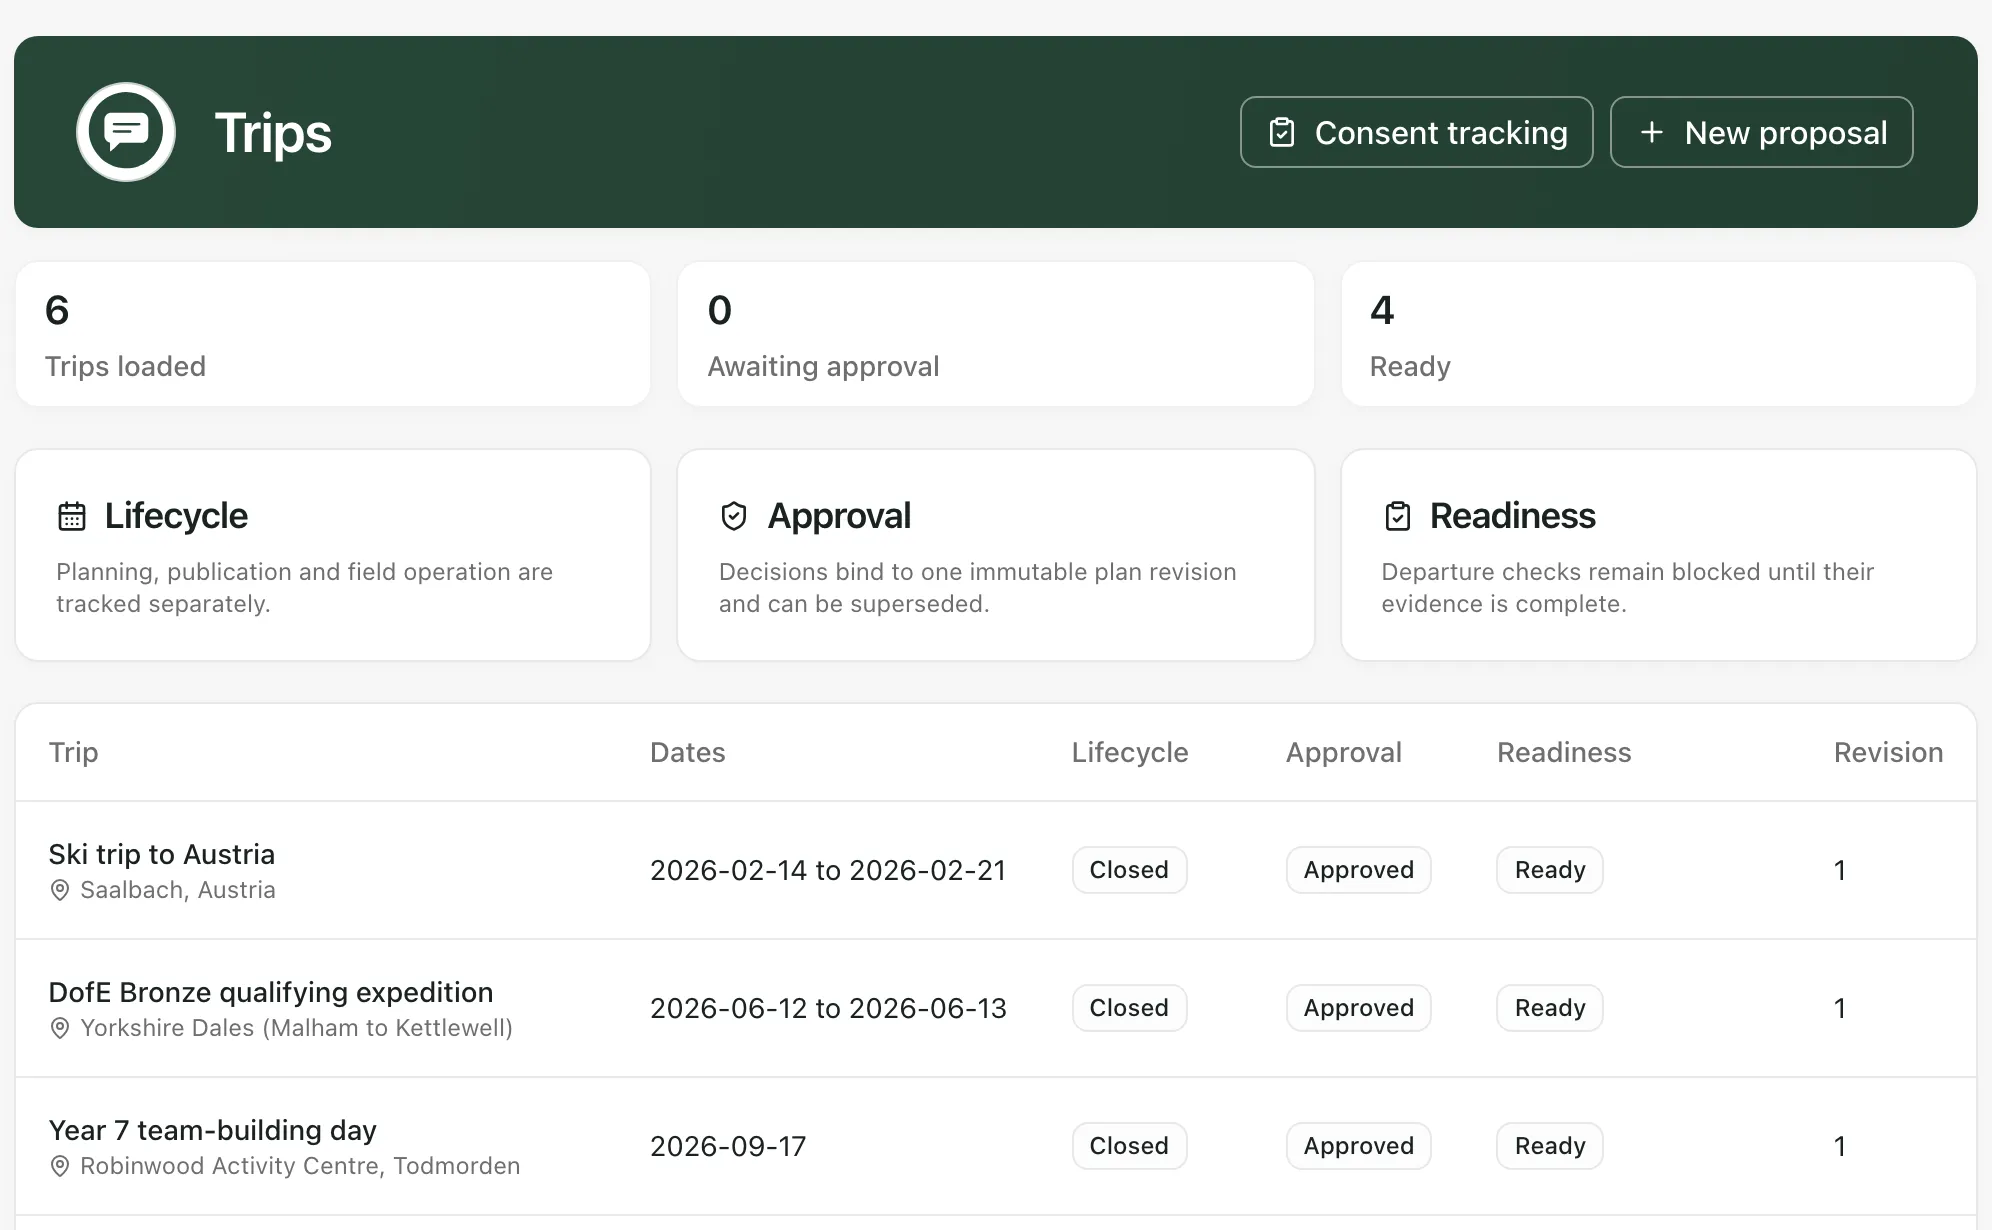Click the location pin next to Yorkshire Dales

point(60,1028)
